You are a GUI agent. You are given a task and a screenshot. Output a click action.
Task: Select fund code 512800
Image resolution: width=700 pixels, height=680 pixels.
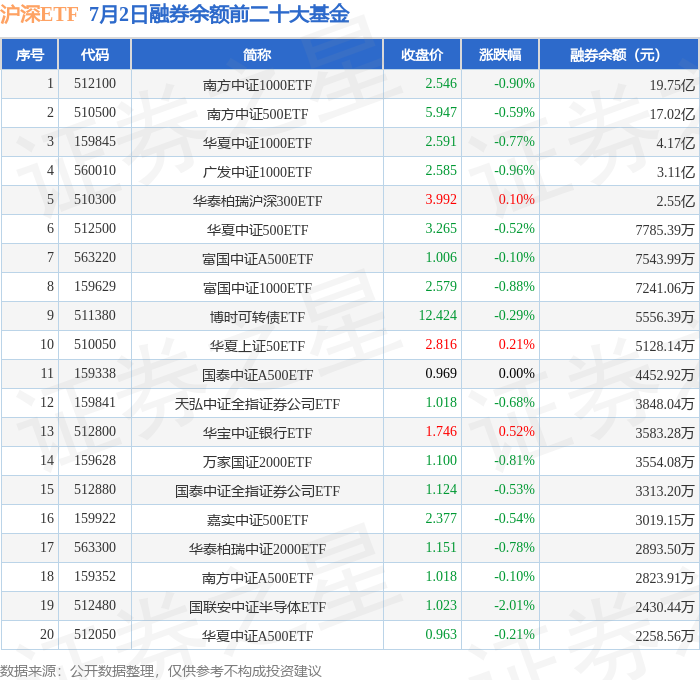(95, 432)
